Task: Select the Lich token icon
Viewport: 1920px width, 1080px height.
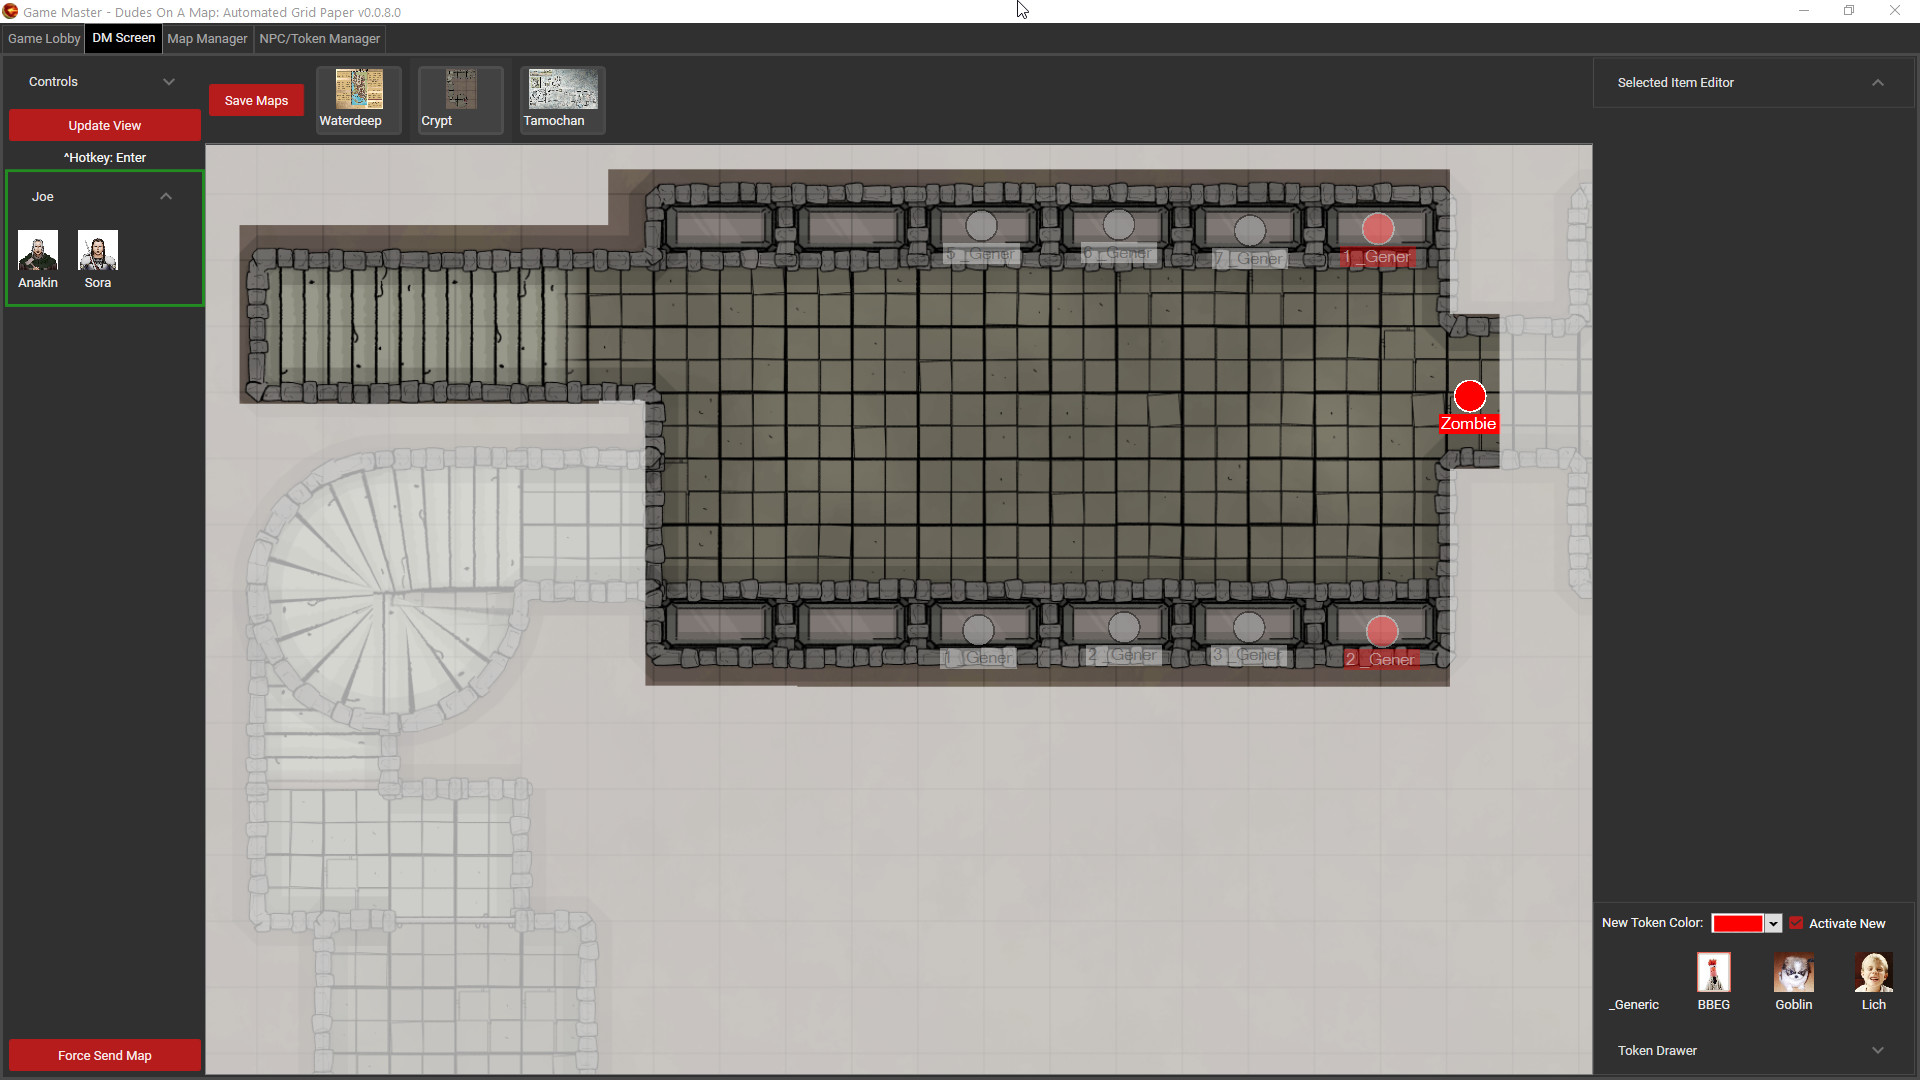Action: [1874, 973]
